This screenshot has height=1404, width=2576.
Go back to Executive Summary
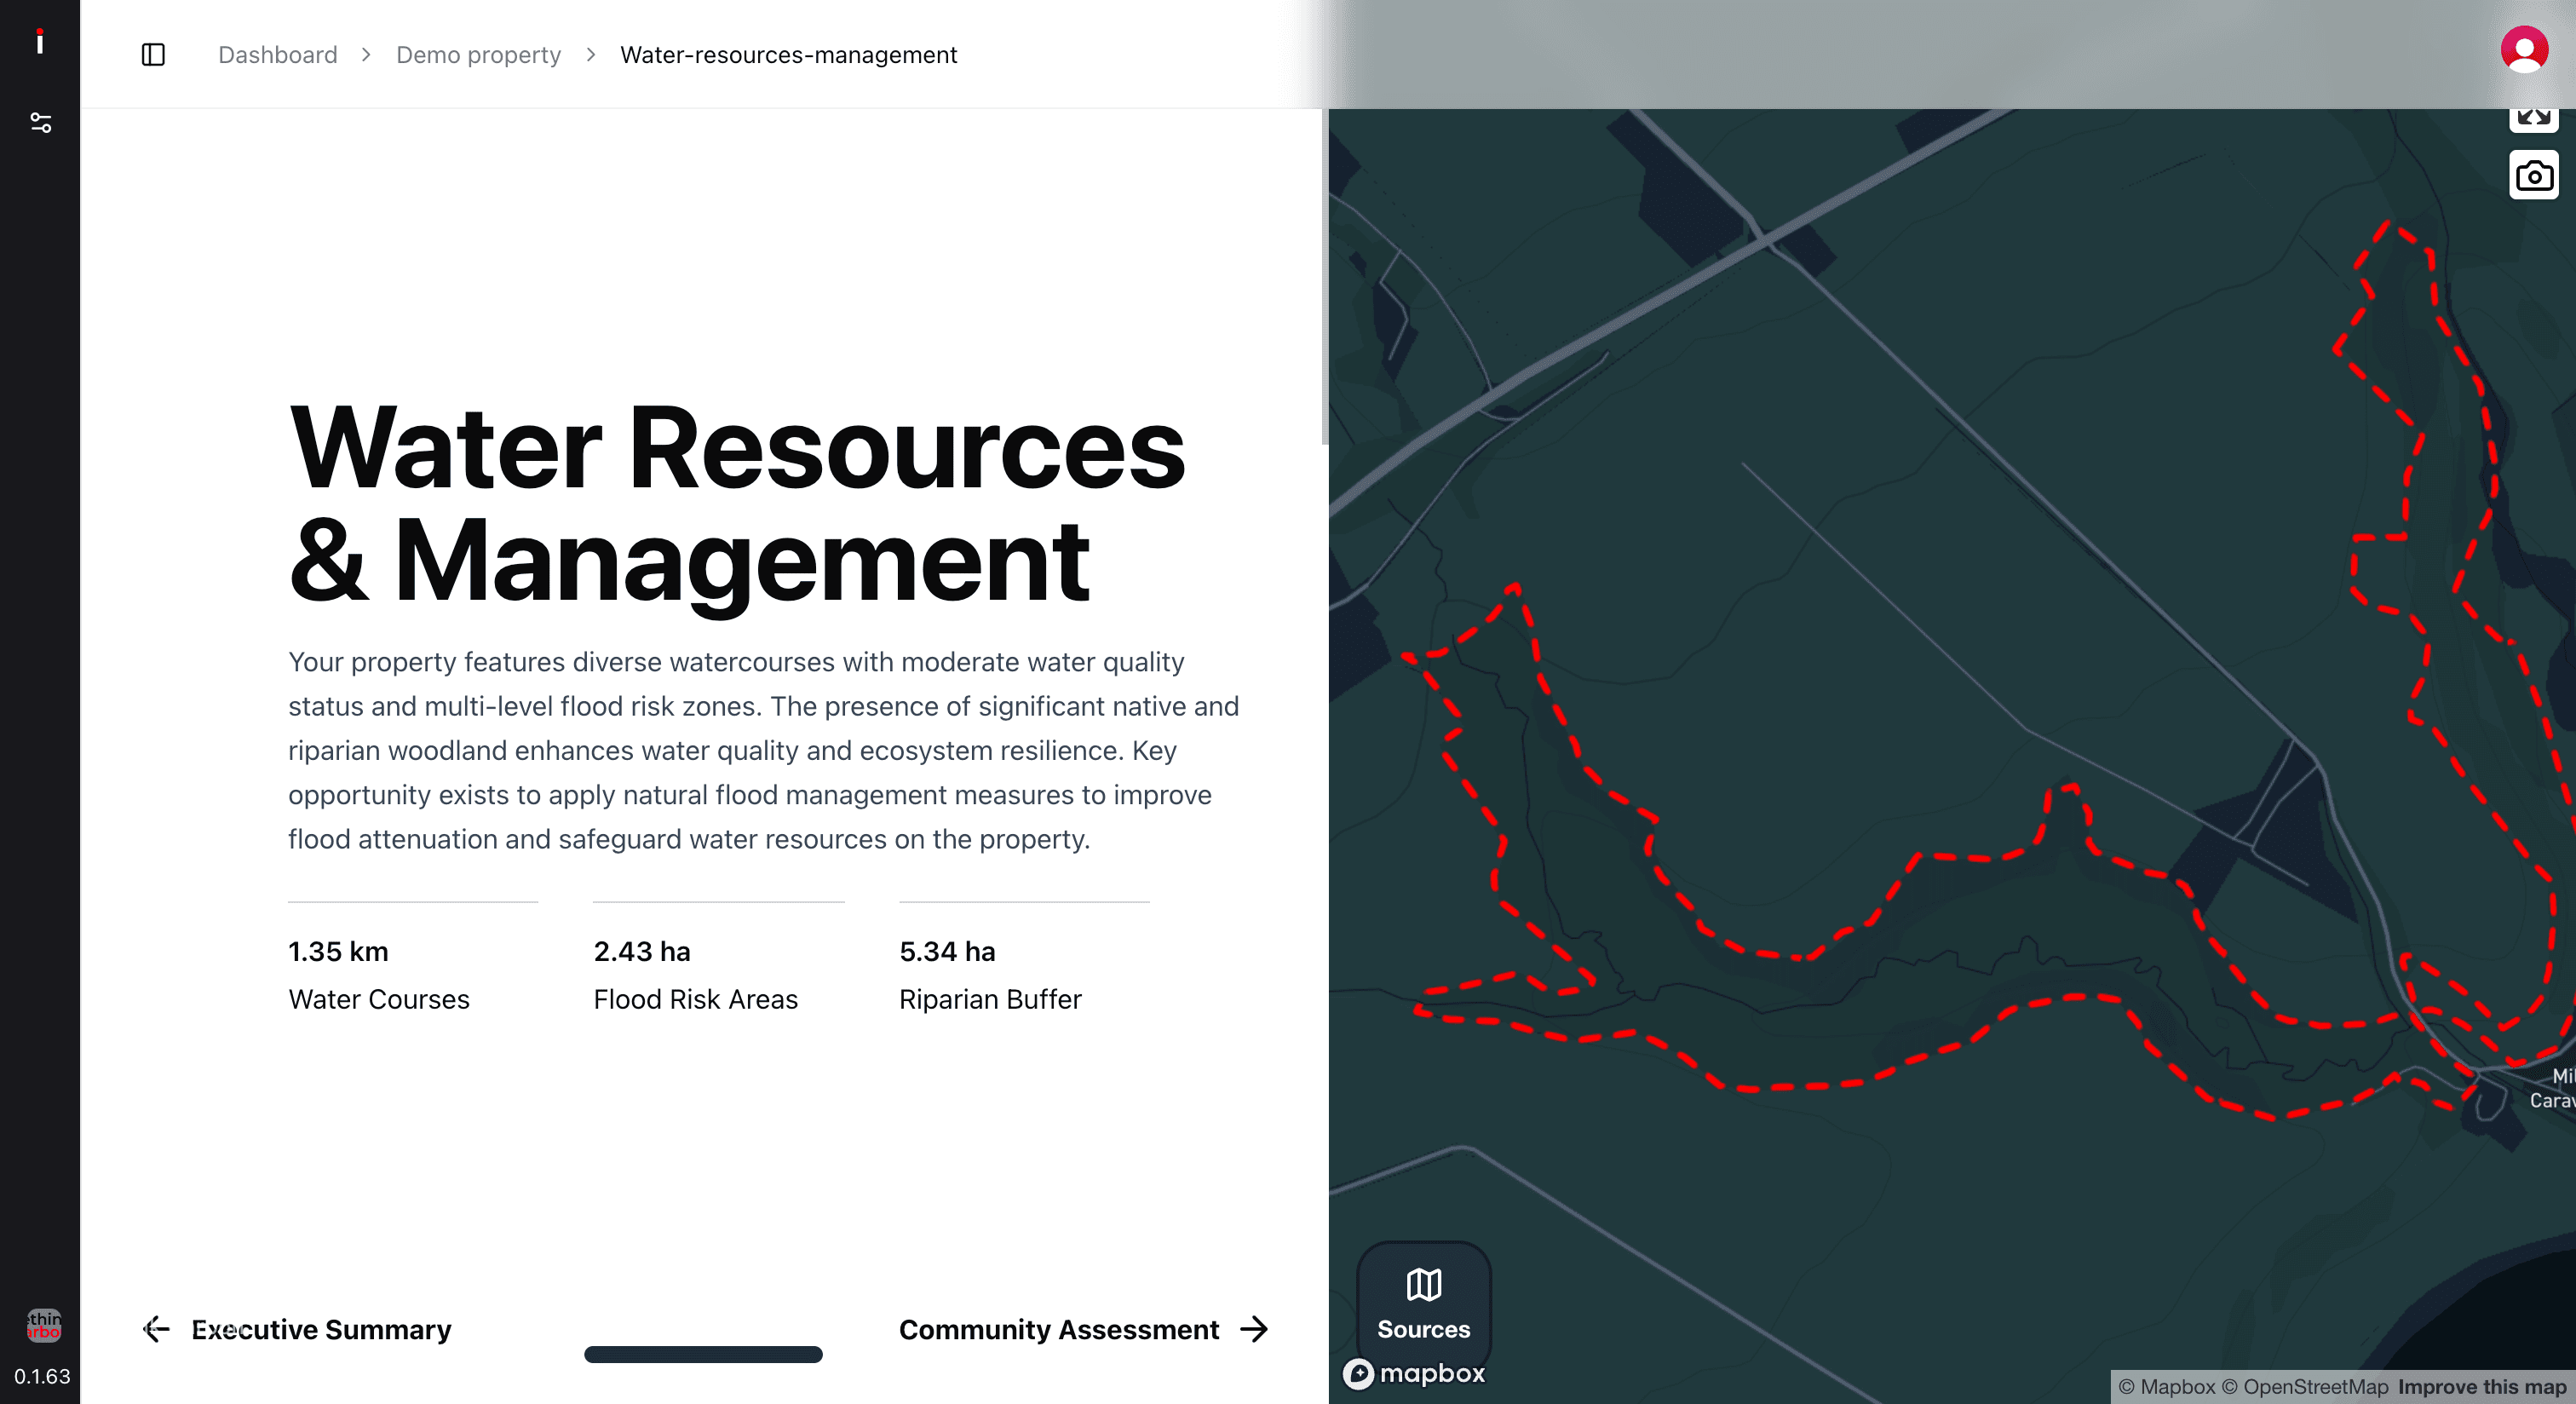(296, 1329)
